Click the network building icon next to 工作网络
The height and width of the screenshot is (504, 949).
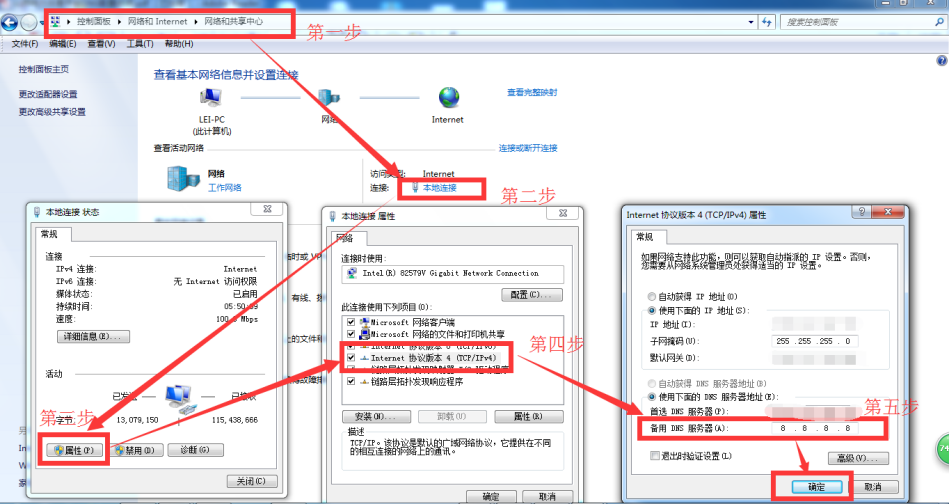tap(184, 179)
